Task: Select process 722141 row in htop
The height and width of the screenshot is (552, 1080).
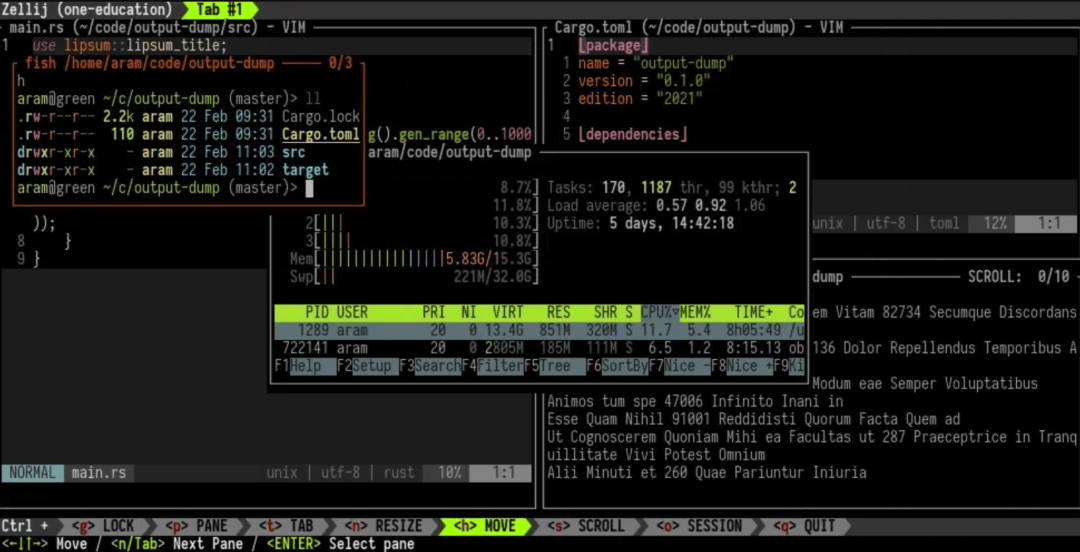Action: click(x=539, y=348)
